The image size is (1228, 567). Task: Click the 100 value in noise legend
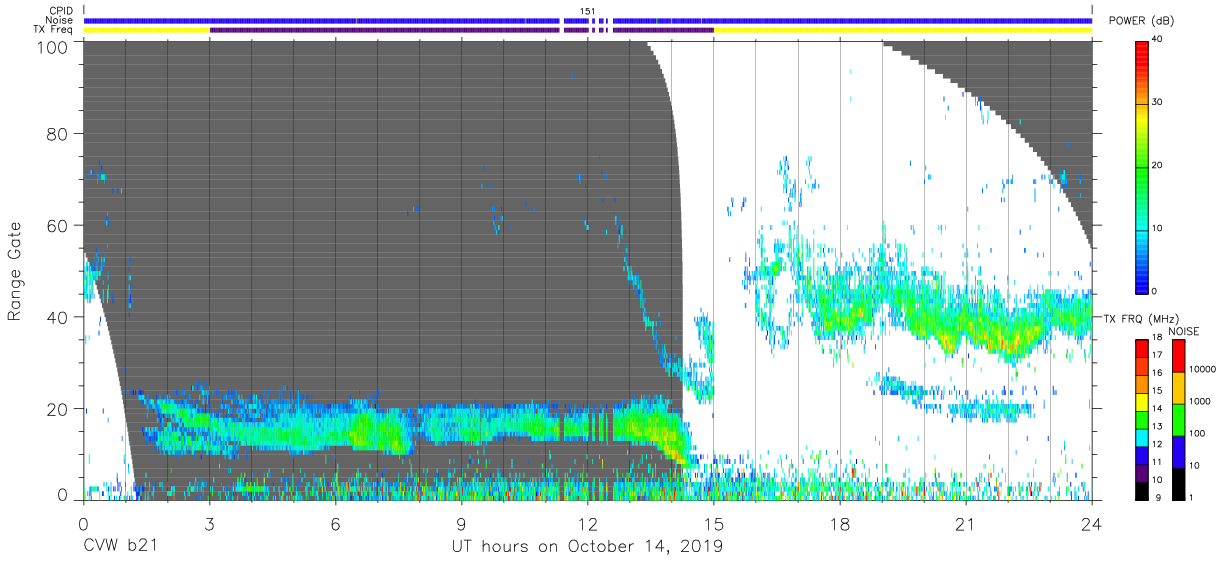pyautogui.click(x=1197, y=433)
